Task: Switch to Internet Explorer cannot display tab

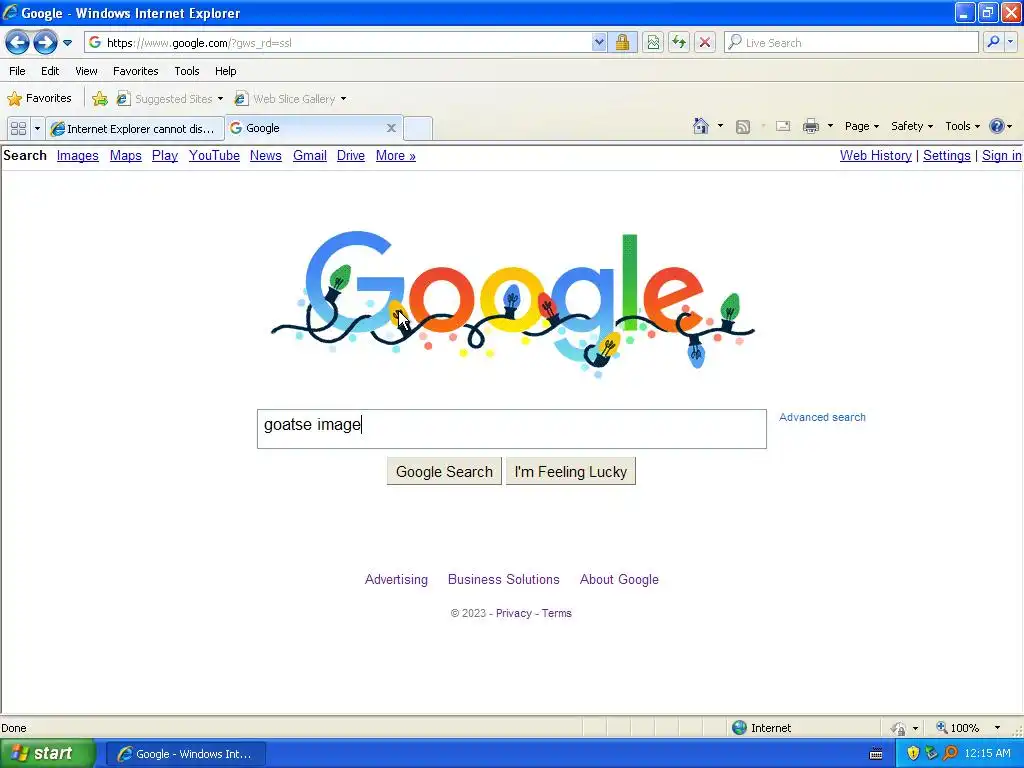Action: 135,129
